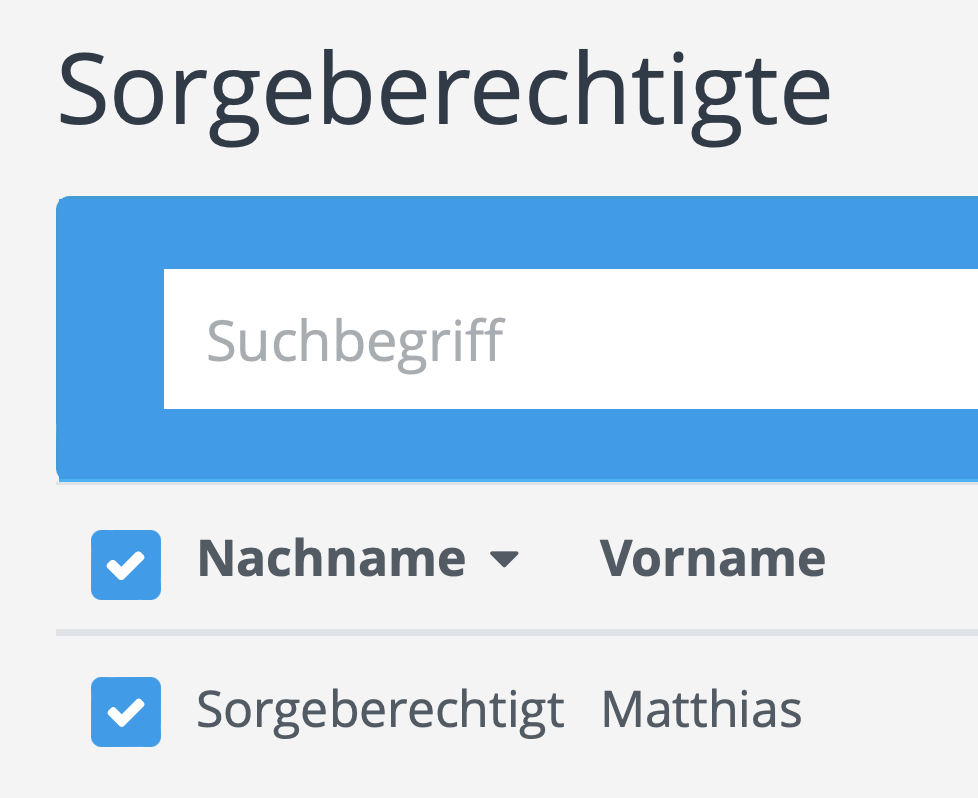The height and width of the screenshot is (798, 978).
Task: Reverse sort order via Nachname triangle icon
Action: 505,560
